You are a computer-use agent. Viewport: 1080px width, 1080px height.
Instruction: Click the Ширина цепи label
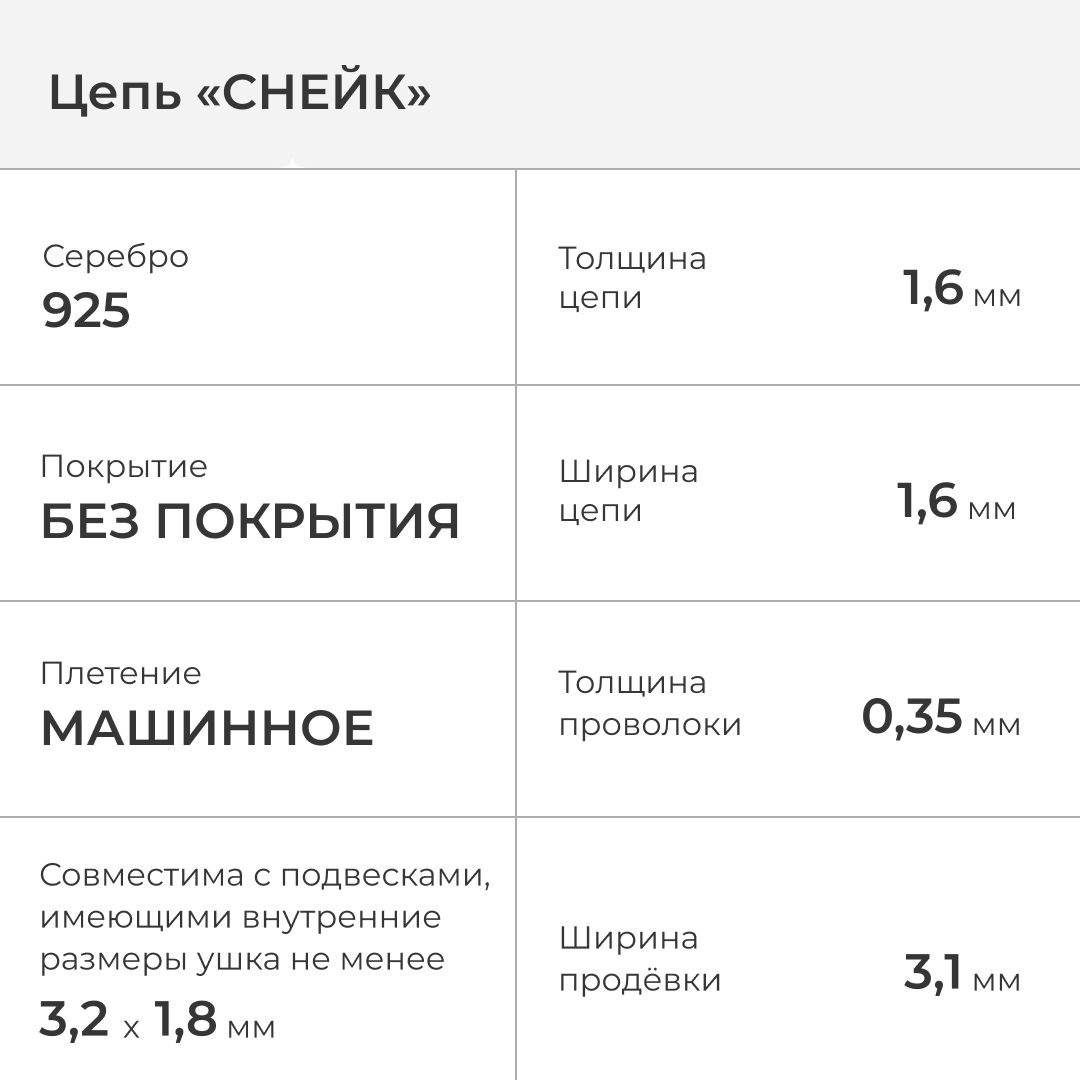click(628, 491)
